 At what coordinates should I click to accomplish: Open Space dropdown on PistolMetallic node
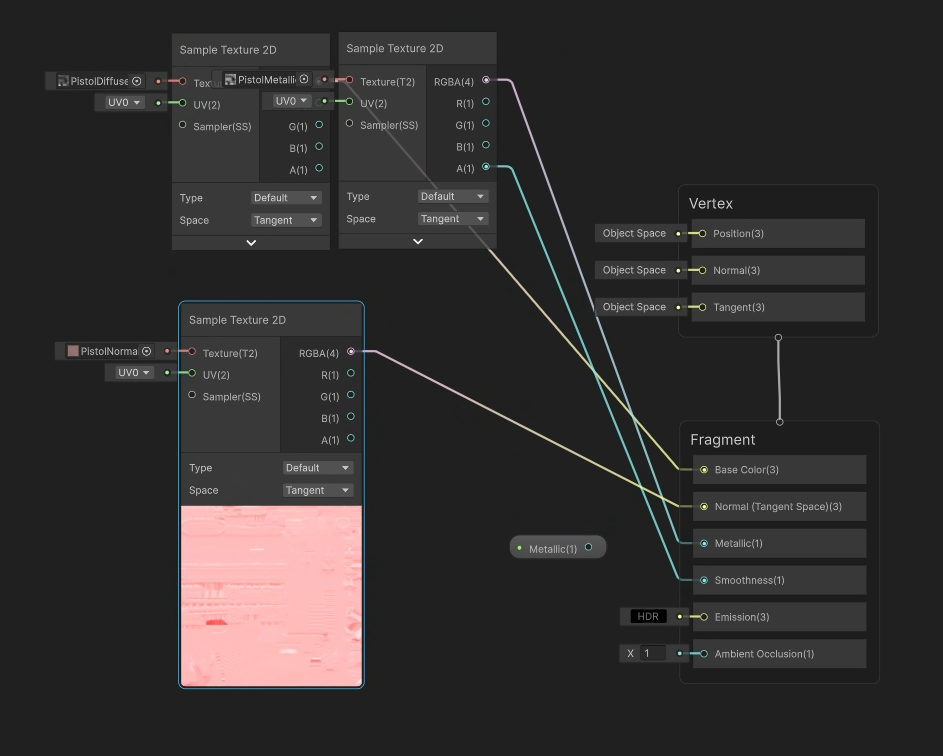[452, 219]
